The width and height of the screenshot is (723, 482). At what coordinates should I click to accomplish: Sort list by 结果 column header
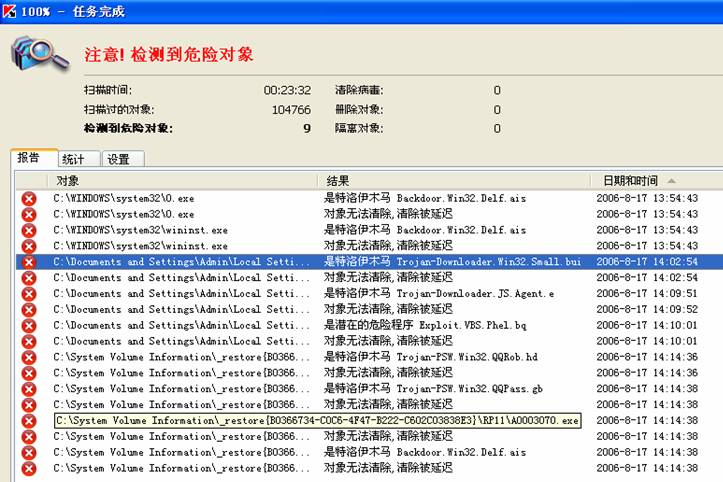click(454, 181)
